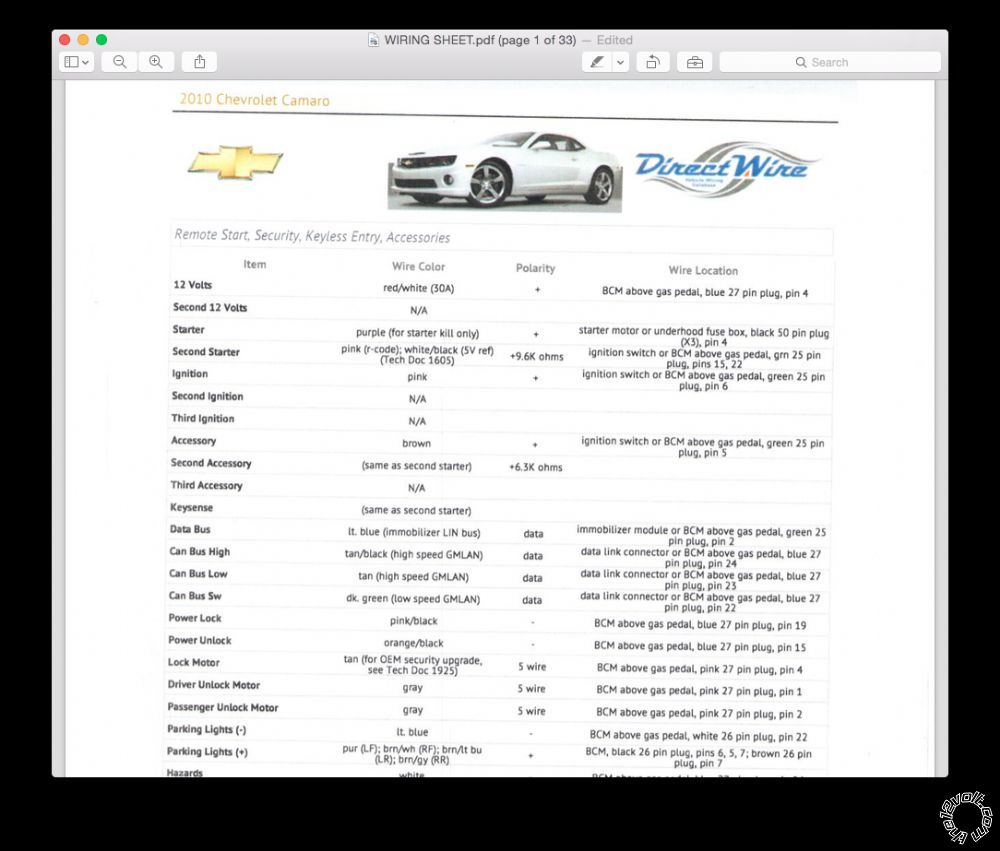The image size is (1000, 851).
Task: Expand the highlight color dropdown arrow
Action: click(x=620, y=62)
